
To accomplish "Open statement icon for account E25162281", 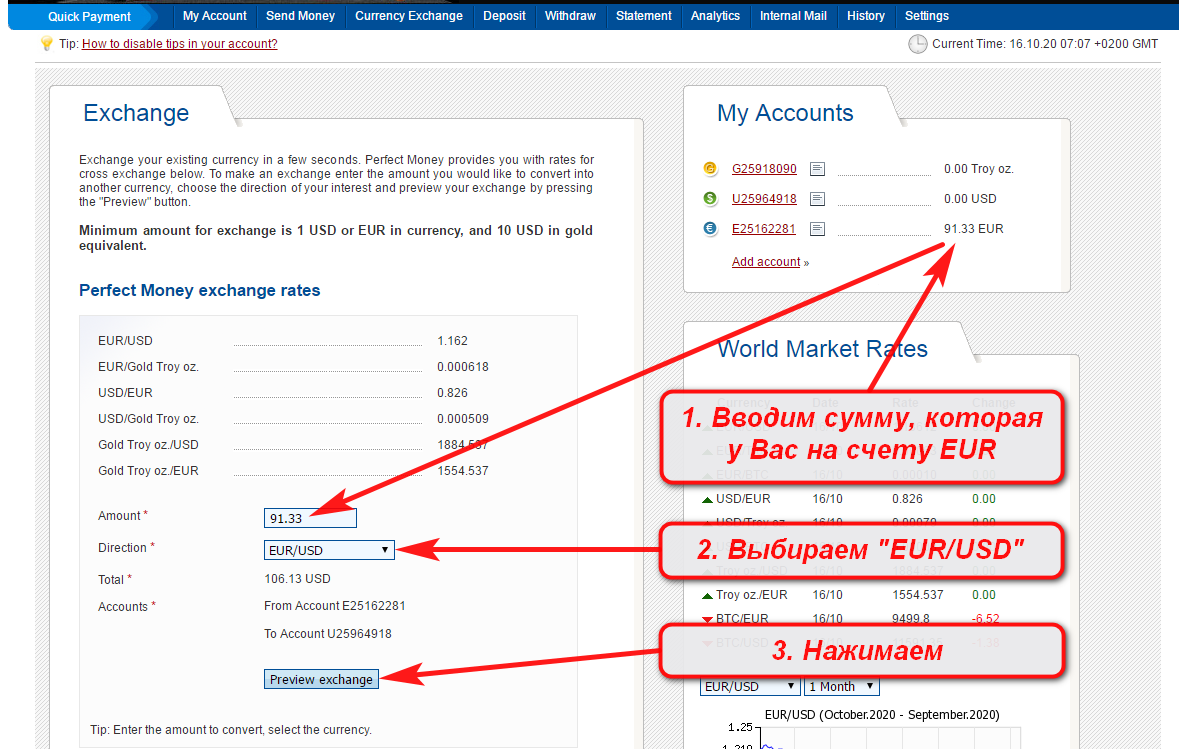I will (817, 229).
